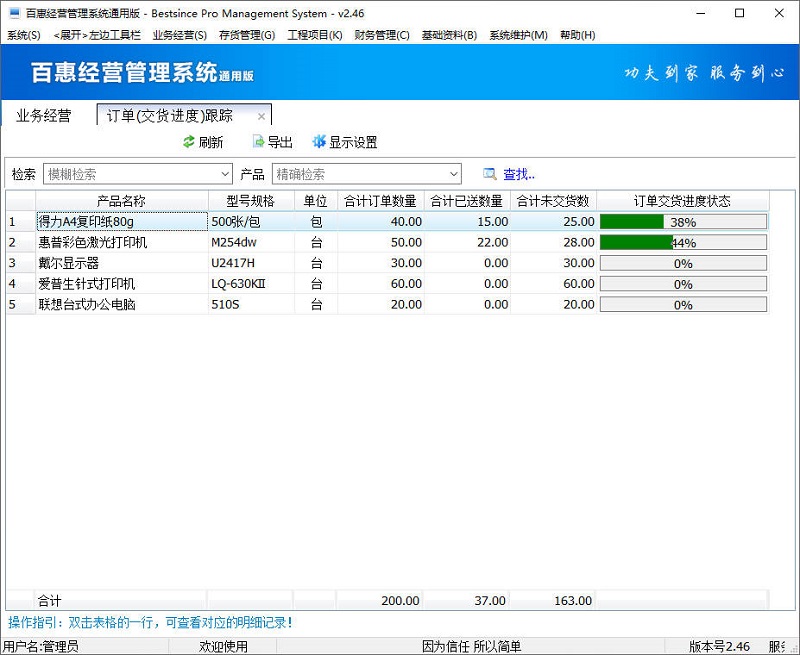
Task: Click the LQ-630KII model cell
Action: click(251, 284)
